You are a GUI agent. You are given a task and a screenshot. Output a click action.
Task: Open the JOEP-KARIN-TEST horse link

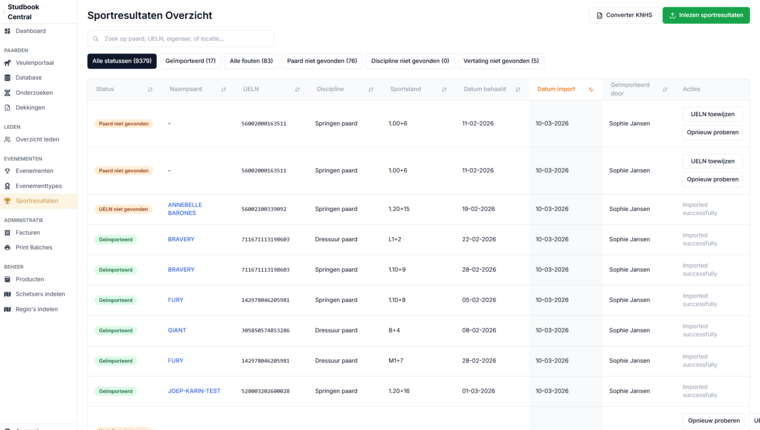point(194,391)
